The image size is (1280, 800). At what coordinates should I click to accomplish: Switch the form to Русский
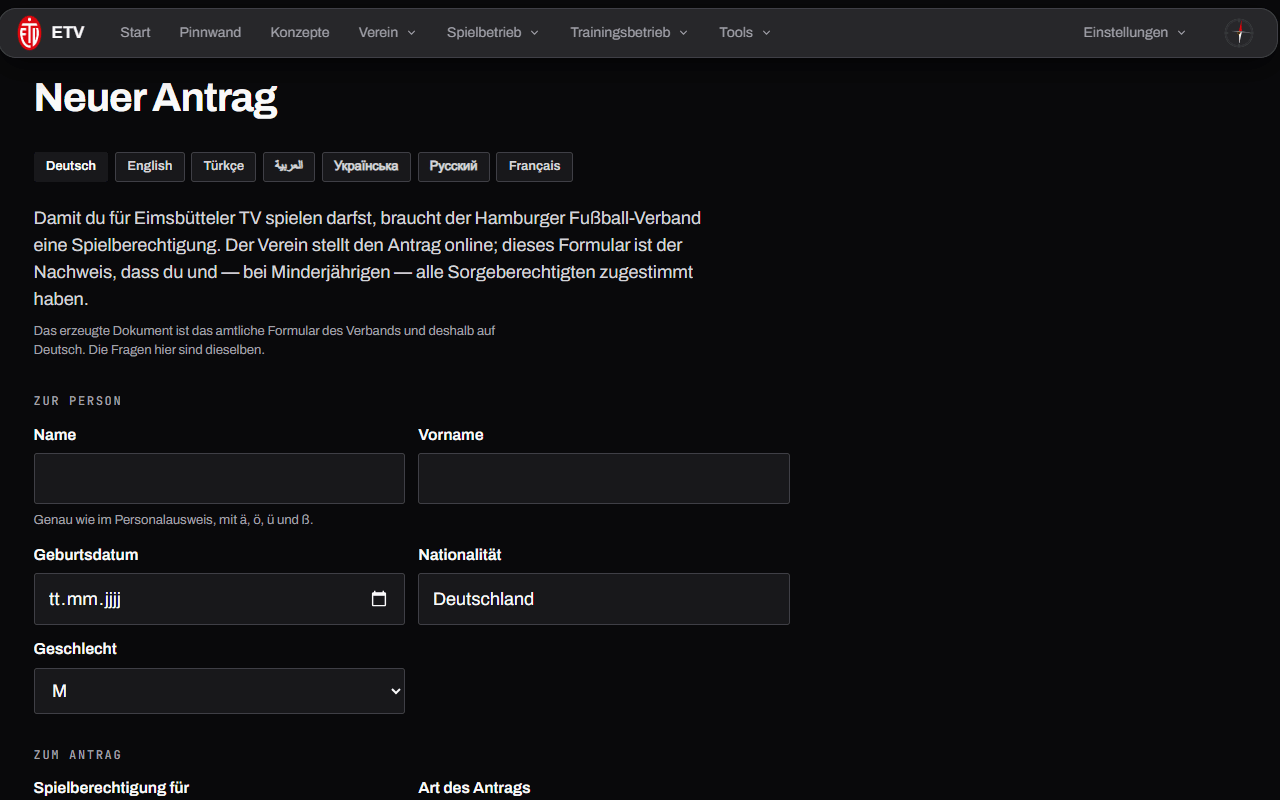pyautogui.click(x=454, y=166)
